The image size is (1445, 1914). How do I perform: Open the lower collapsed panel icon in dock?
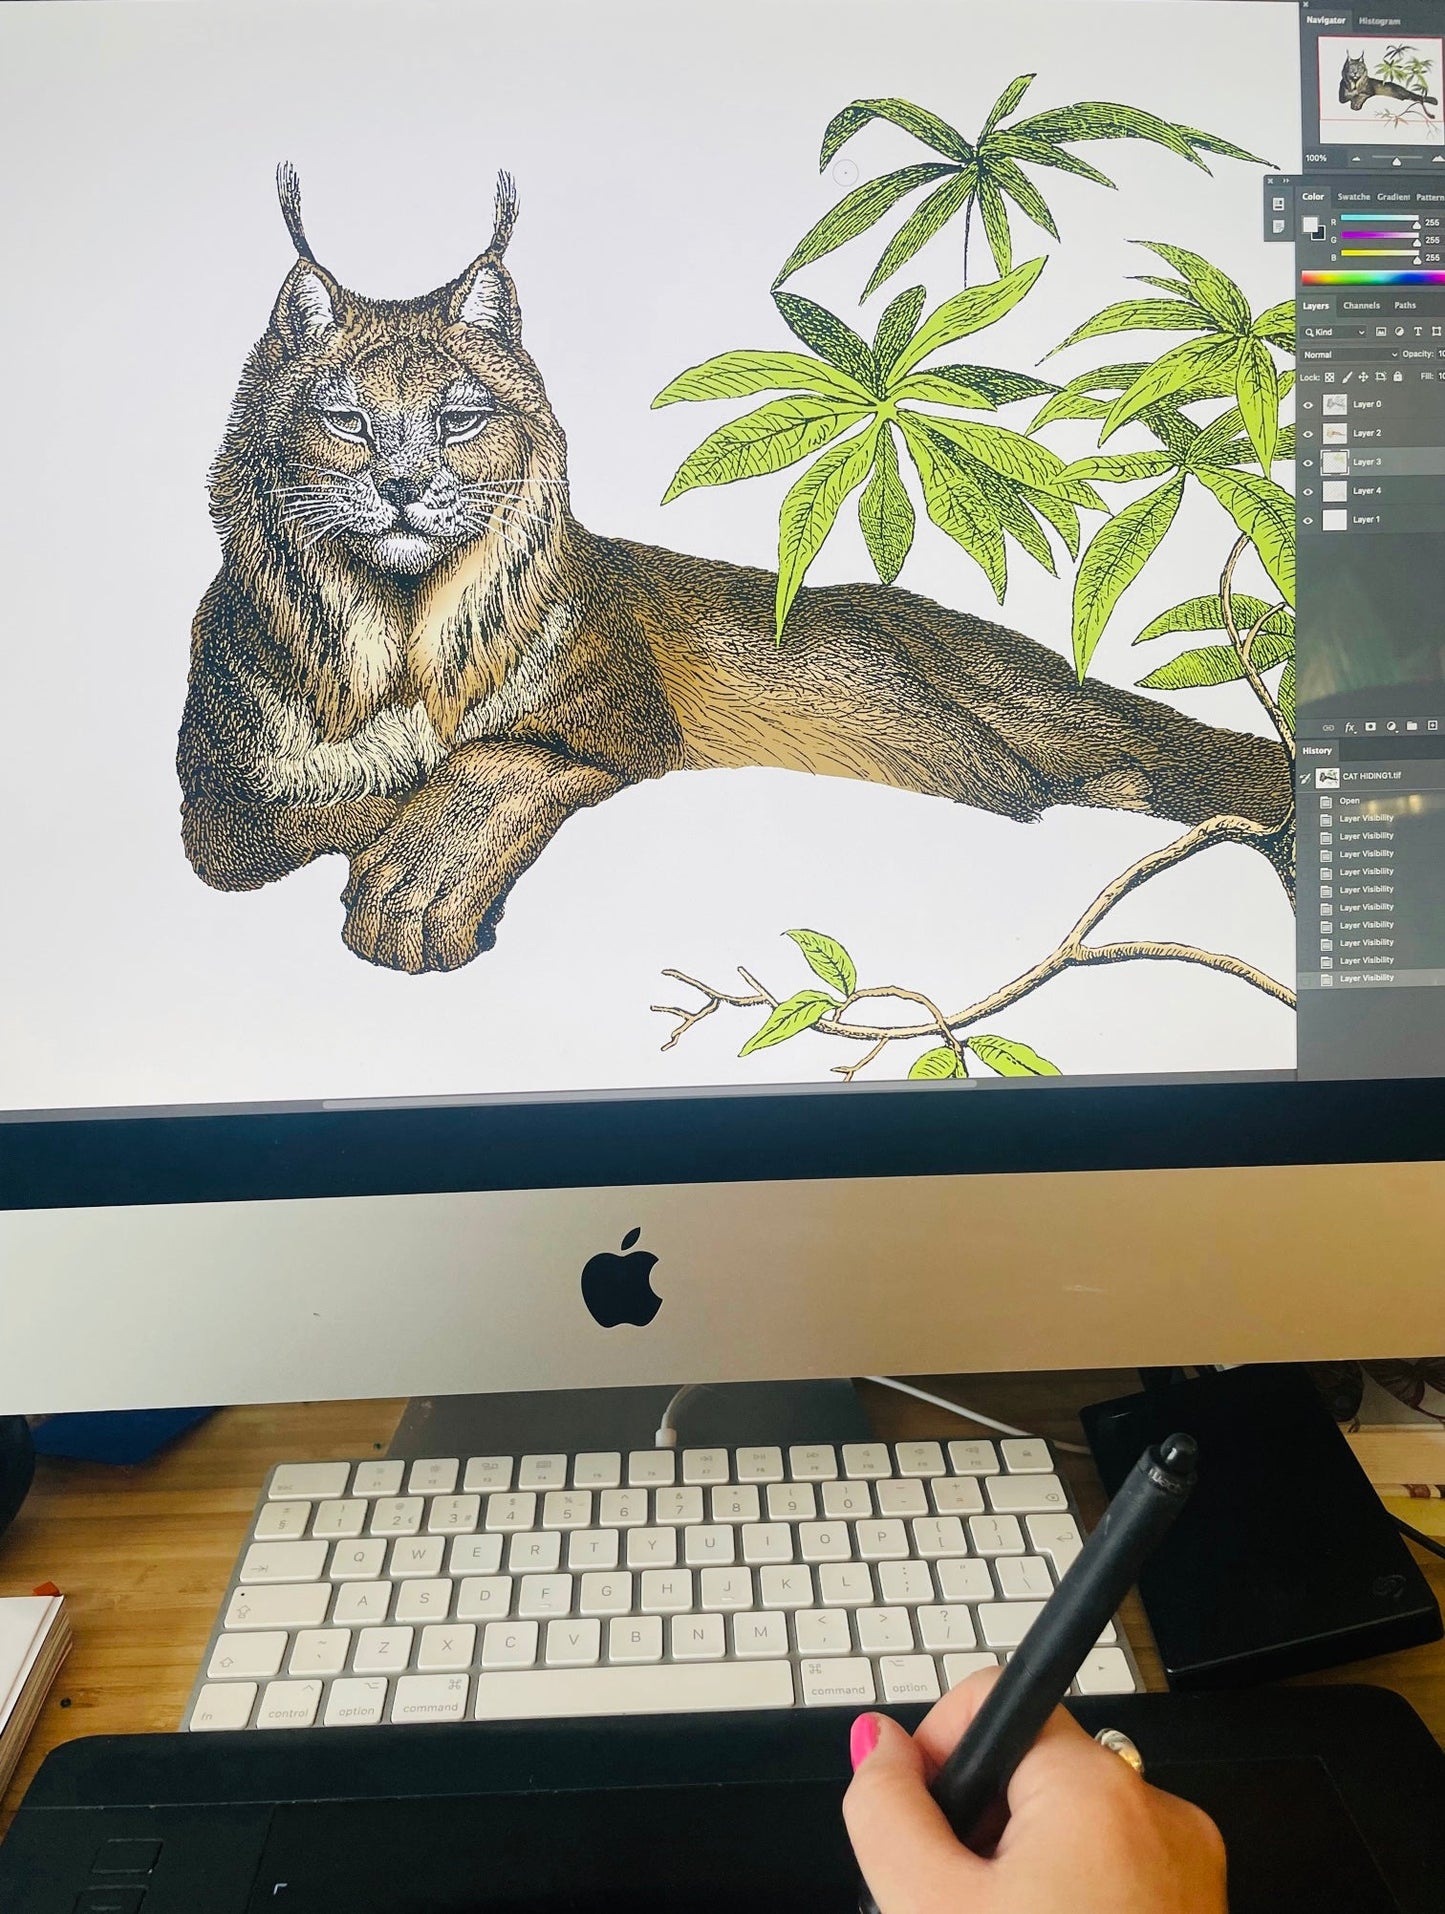point(1279,228)
